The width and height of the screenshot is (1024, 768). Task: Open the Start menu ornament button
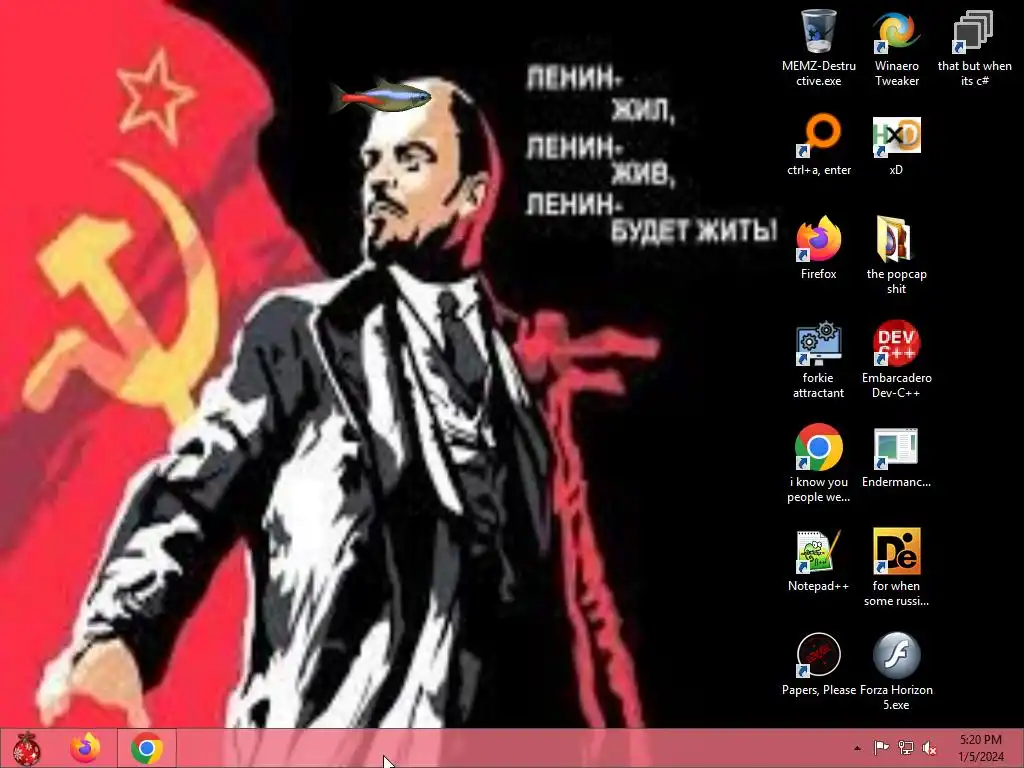(x=27, y=748)
